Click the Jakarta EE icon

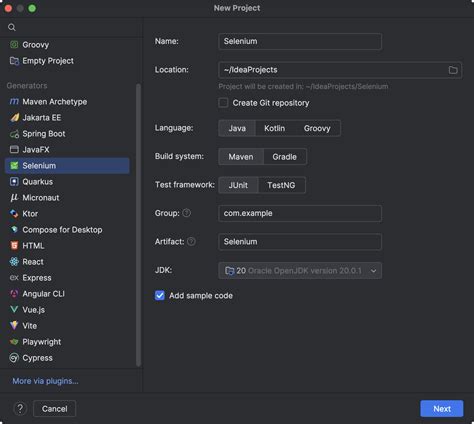14,117
